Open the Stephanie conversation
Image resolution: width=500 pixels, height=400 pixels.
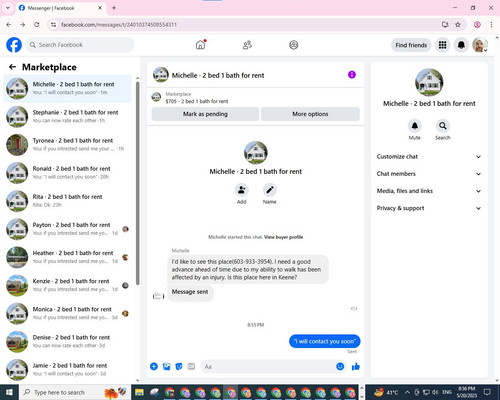pos(68,117)
